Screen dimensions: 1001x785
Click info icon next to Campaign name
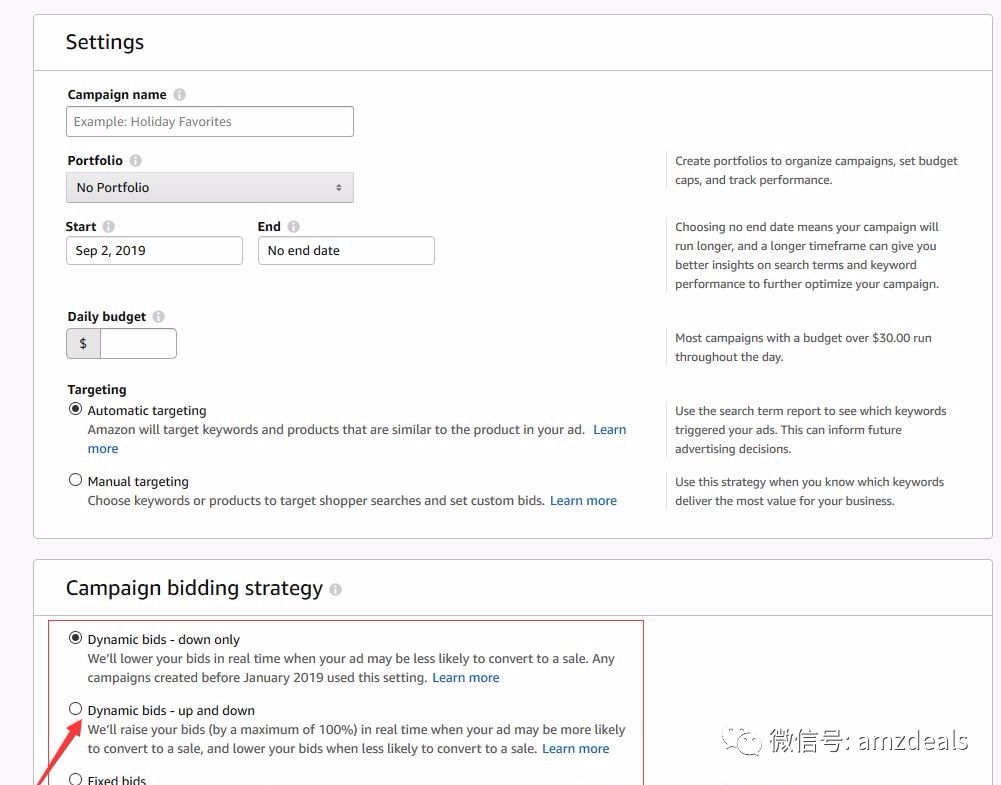pyautogui.click(x=179, y=95)
